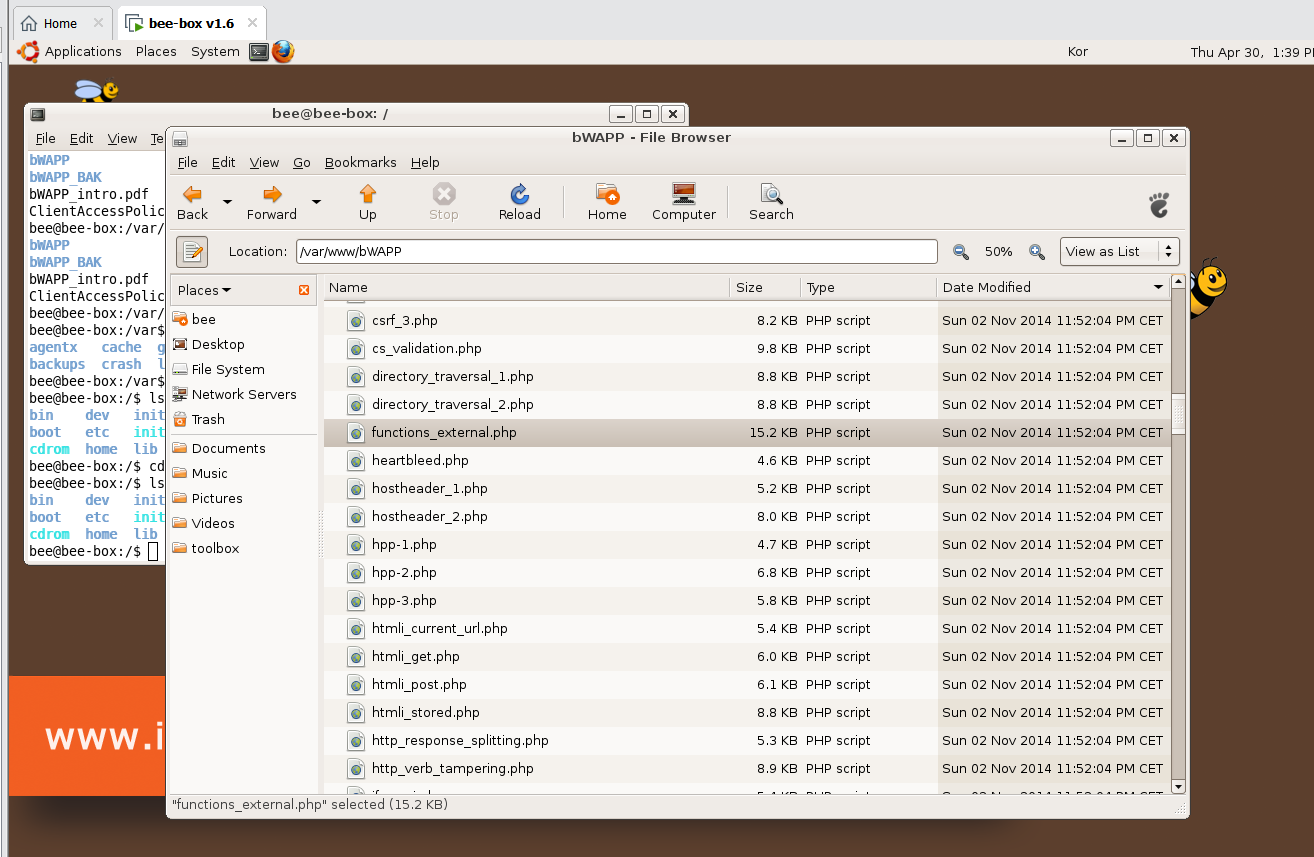
Task: Open the Places menu in top panel
Action: click(156, 51)
